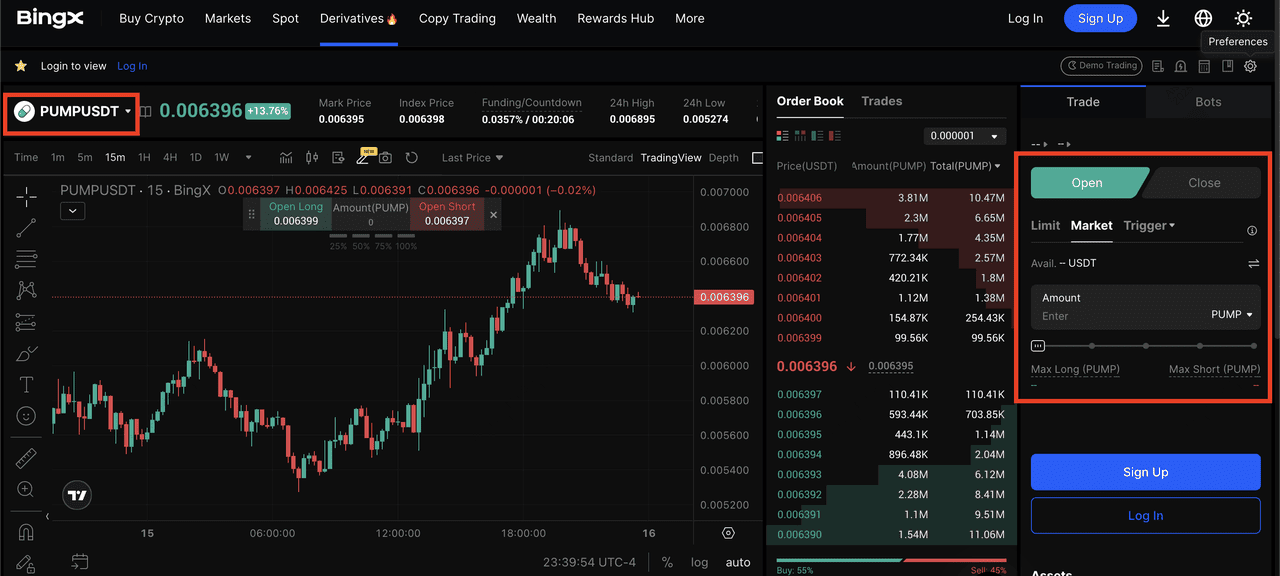Open the calculator icon
The width and height of the screenshot is (1280, 576).
pos(1204,66)
